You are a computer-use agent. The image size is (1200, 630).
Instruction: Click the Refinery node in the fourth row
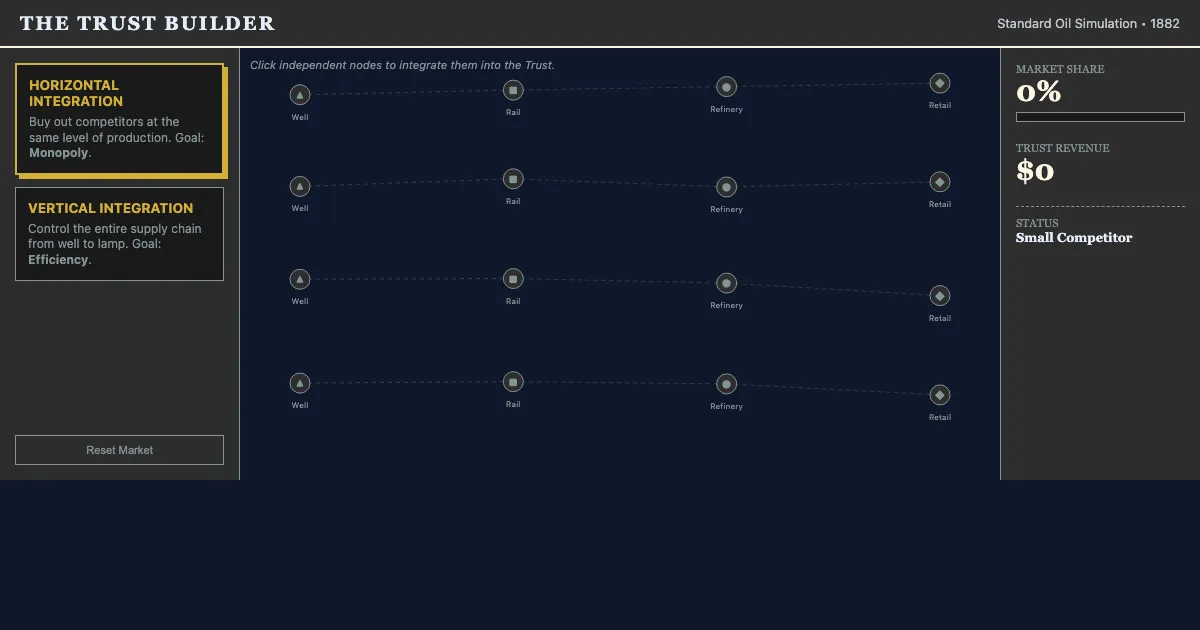click(x=727, y=384)
